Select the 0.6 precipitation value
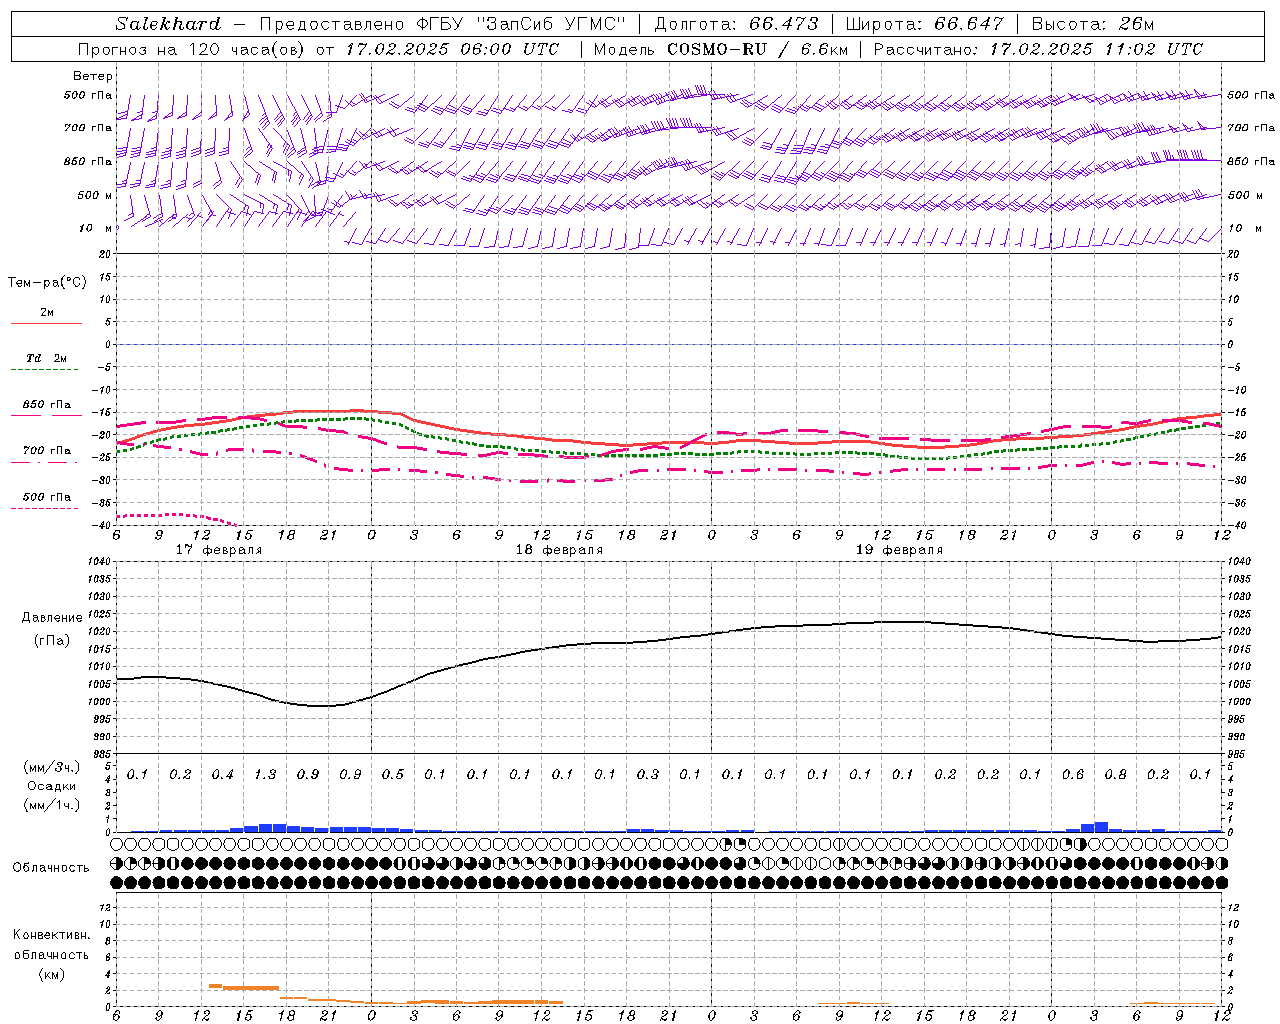This screenshot has width=1280, height=1024. click(1073, 774)
